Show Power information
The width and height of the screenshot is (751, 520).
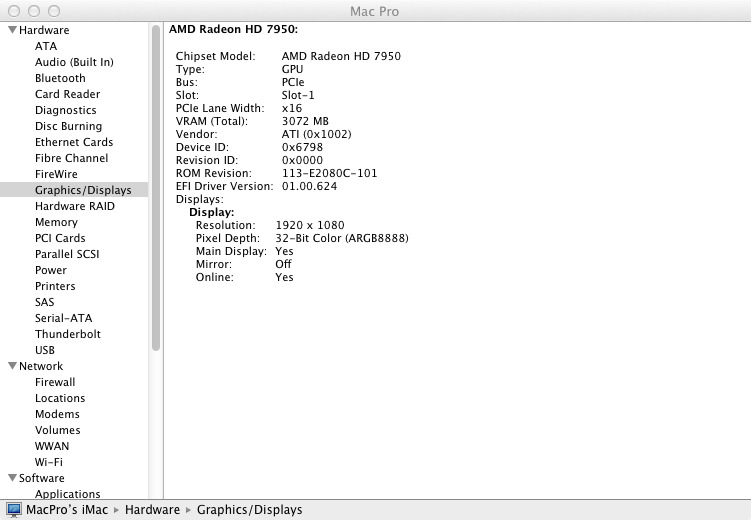[51, 270]
